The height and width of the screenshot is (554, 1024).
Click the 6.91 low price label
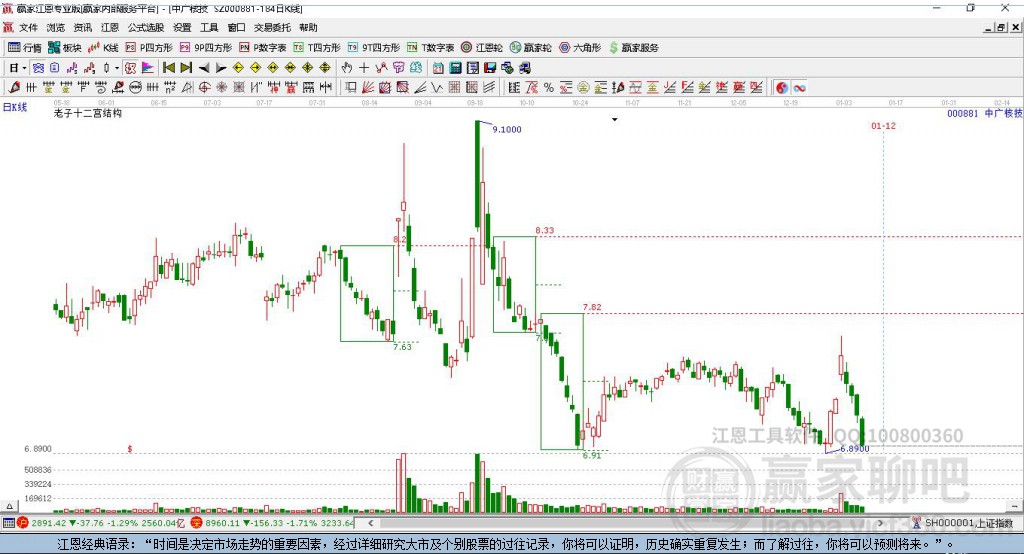tap(592, 455)
